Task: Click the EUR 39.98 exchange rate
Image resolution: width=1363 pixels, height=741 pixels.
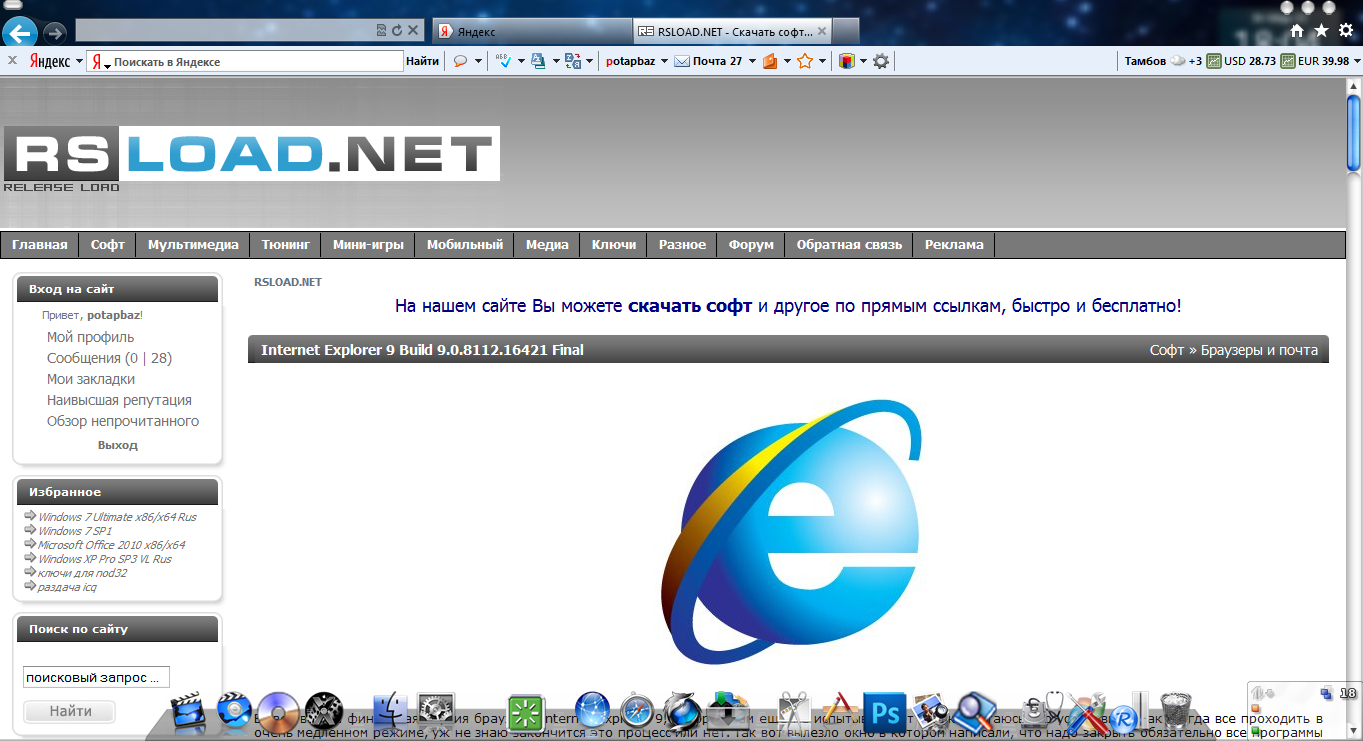Action: (x=1314, y=61)
